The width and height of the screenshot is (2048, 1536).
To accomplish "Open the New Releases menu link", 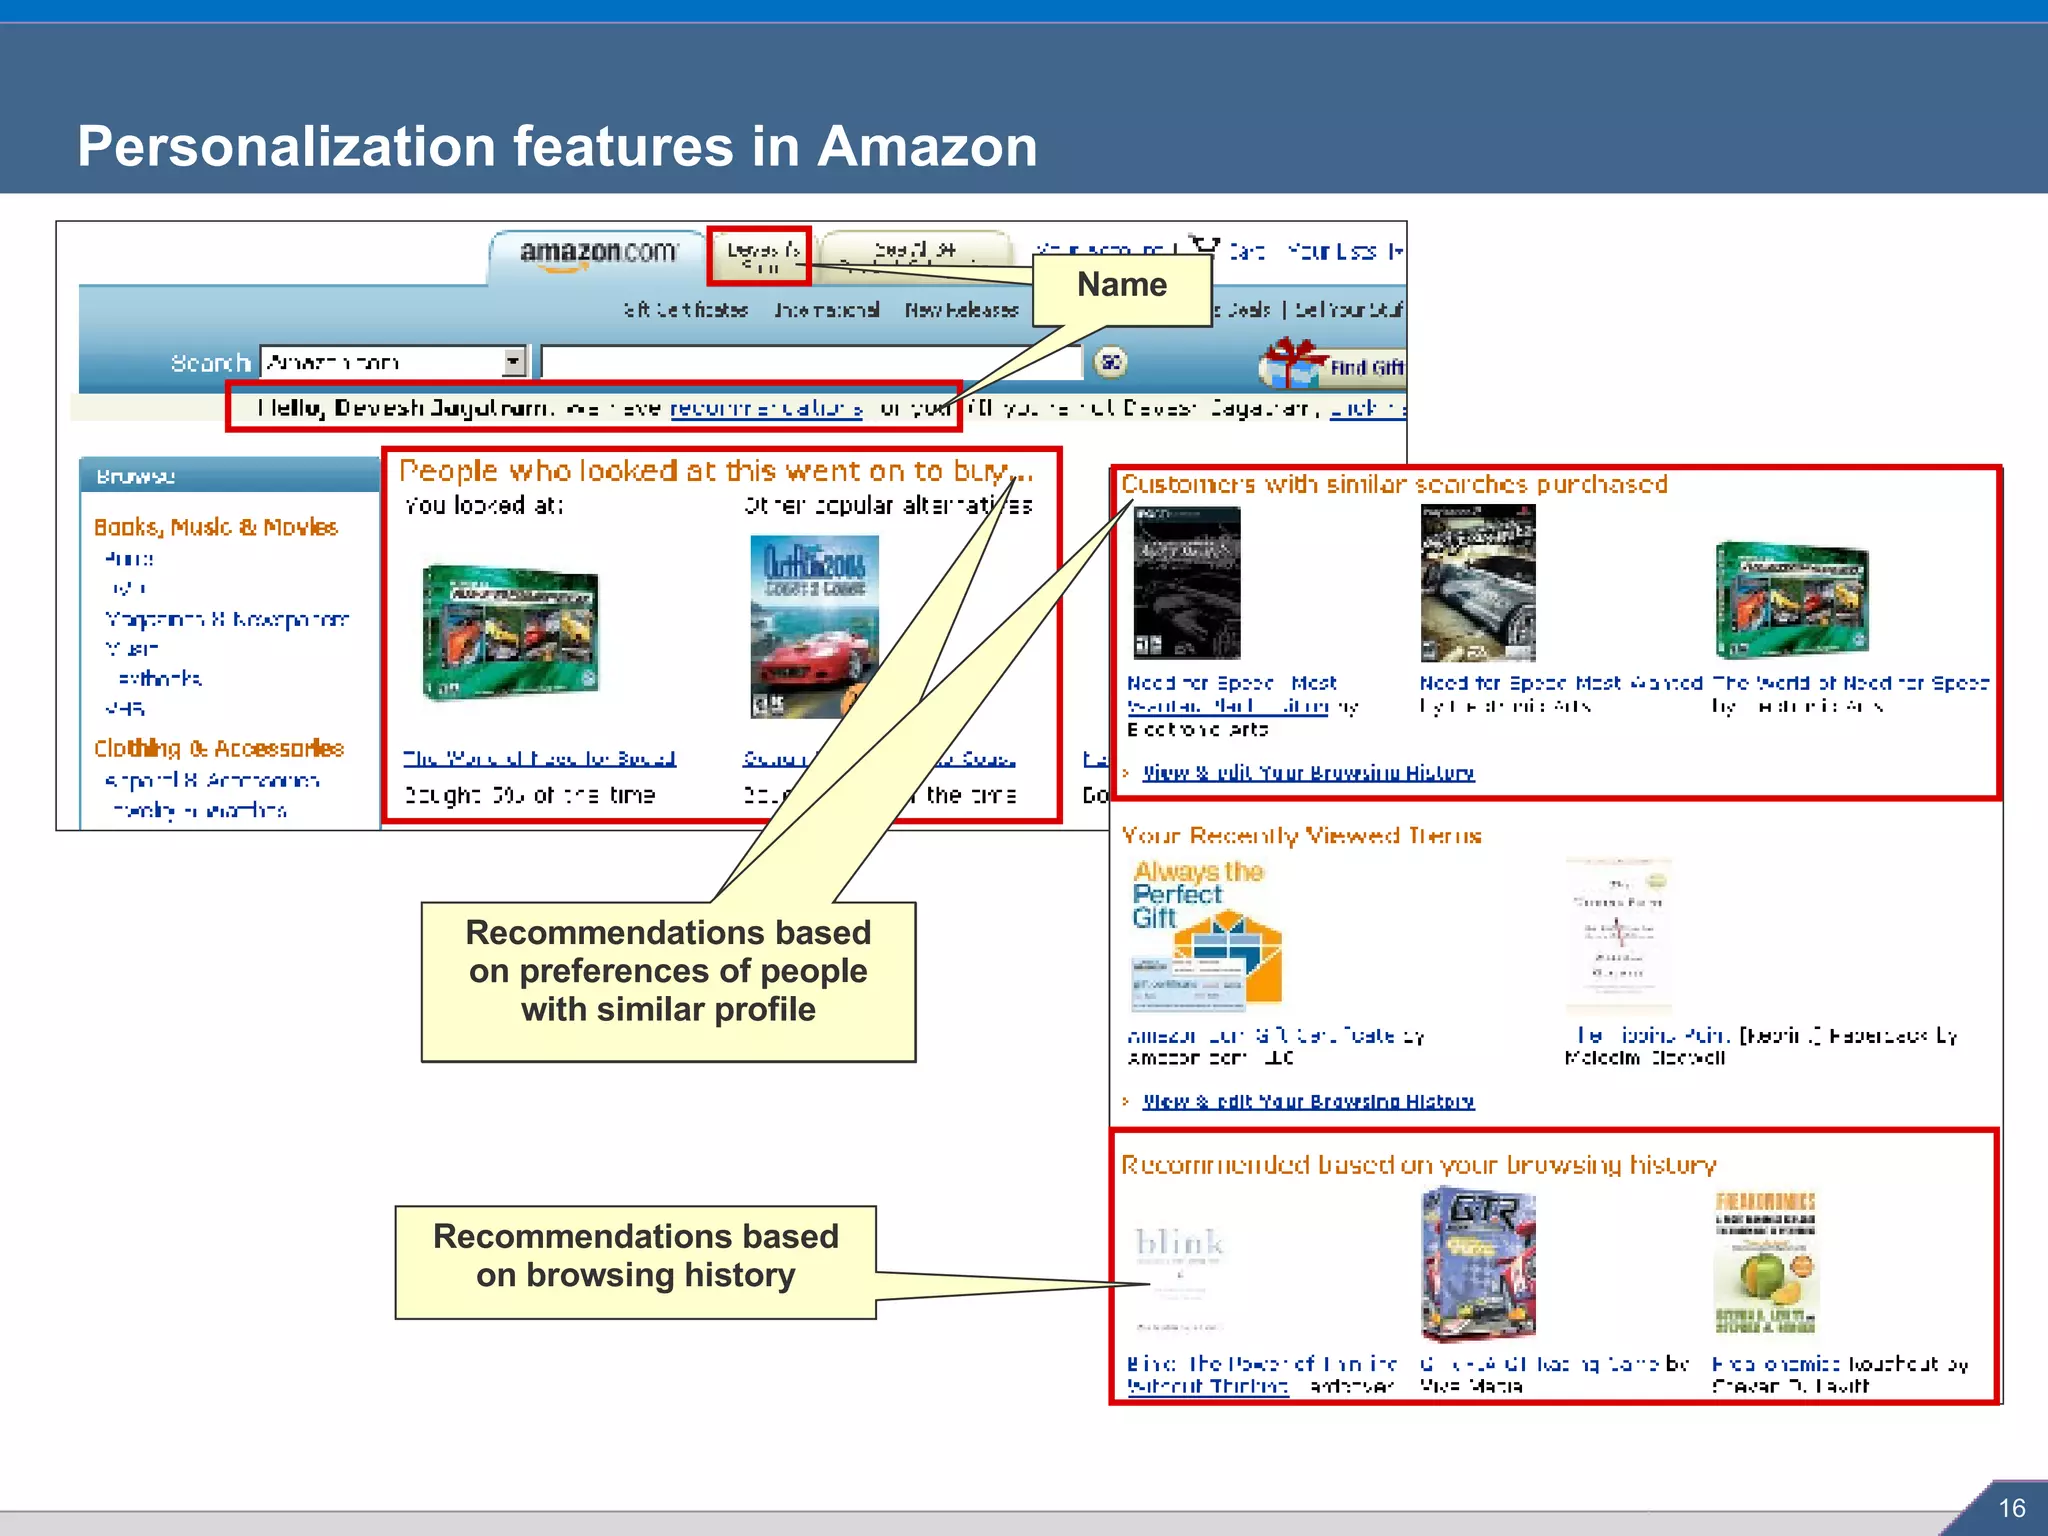I will (961, 309).
